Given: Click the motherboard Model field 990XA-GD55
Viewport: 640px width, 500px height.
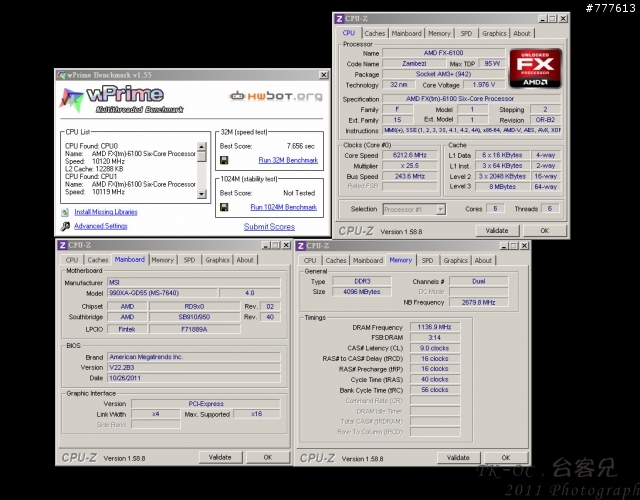Looking at the screenshot, I should click(162, 293).
